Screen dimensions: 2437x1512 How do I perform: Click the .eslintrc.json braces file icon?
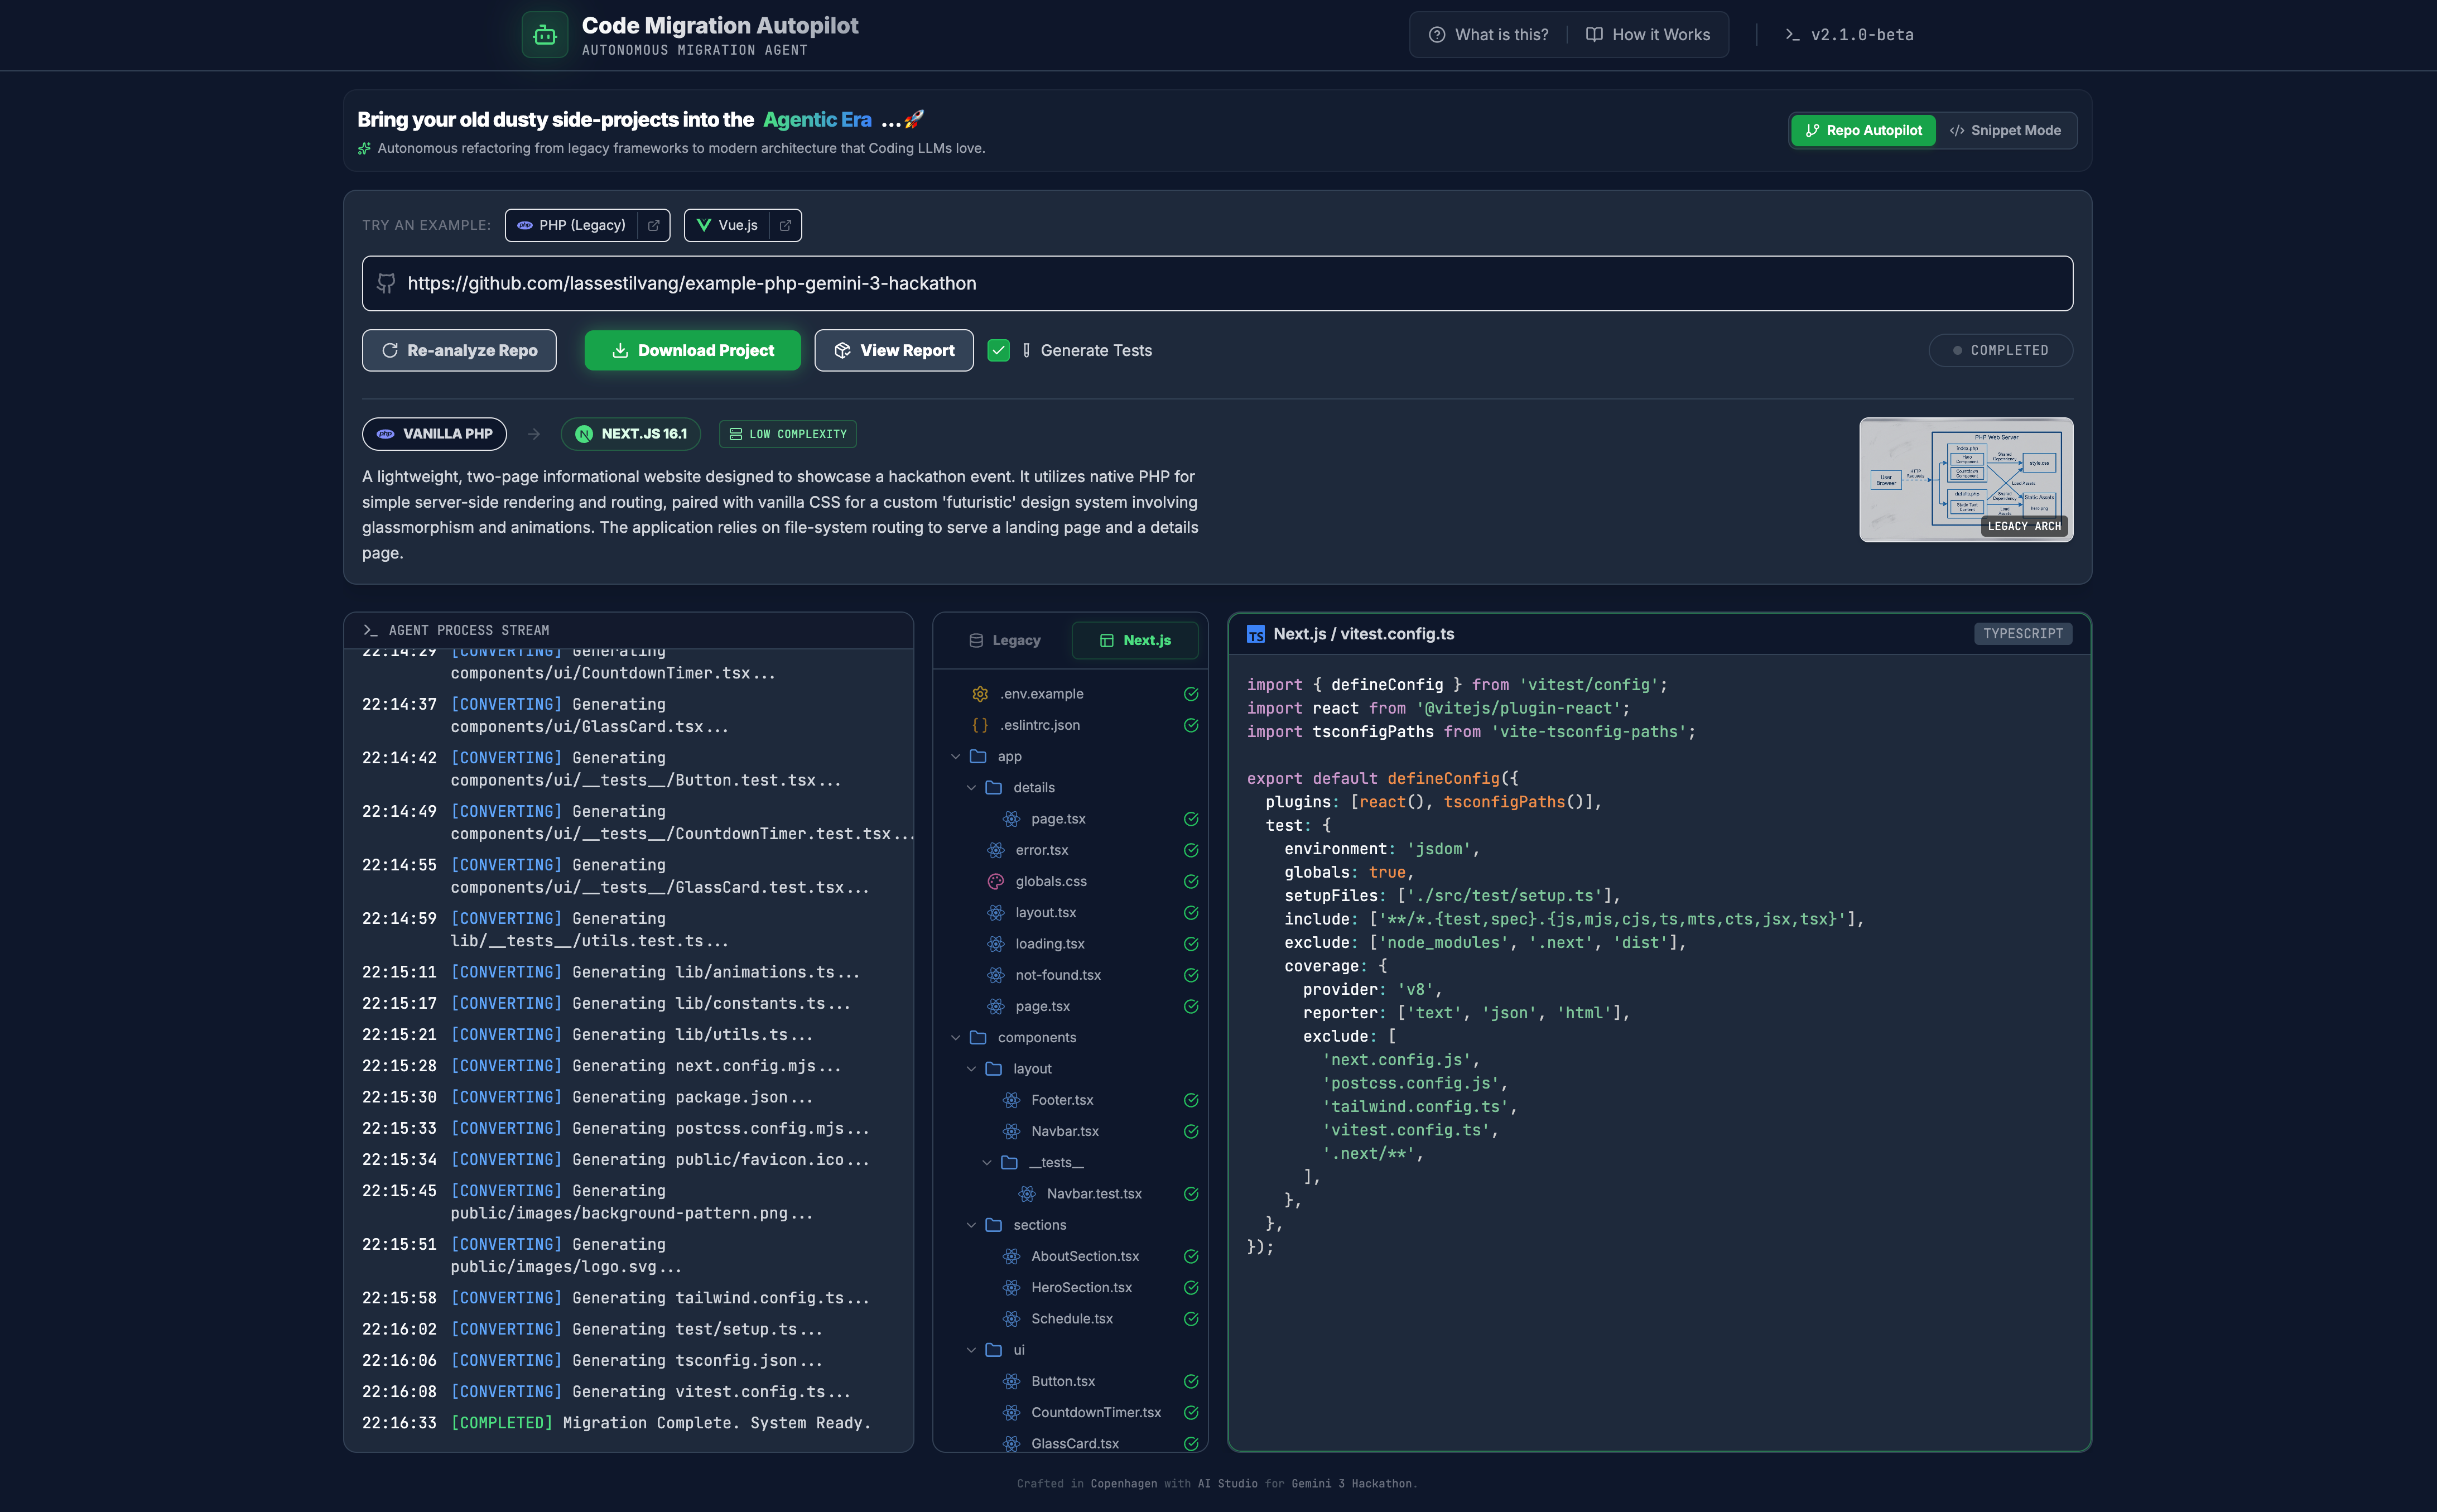point(980,725)
